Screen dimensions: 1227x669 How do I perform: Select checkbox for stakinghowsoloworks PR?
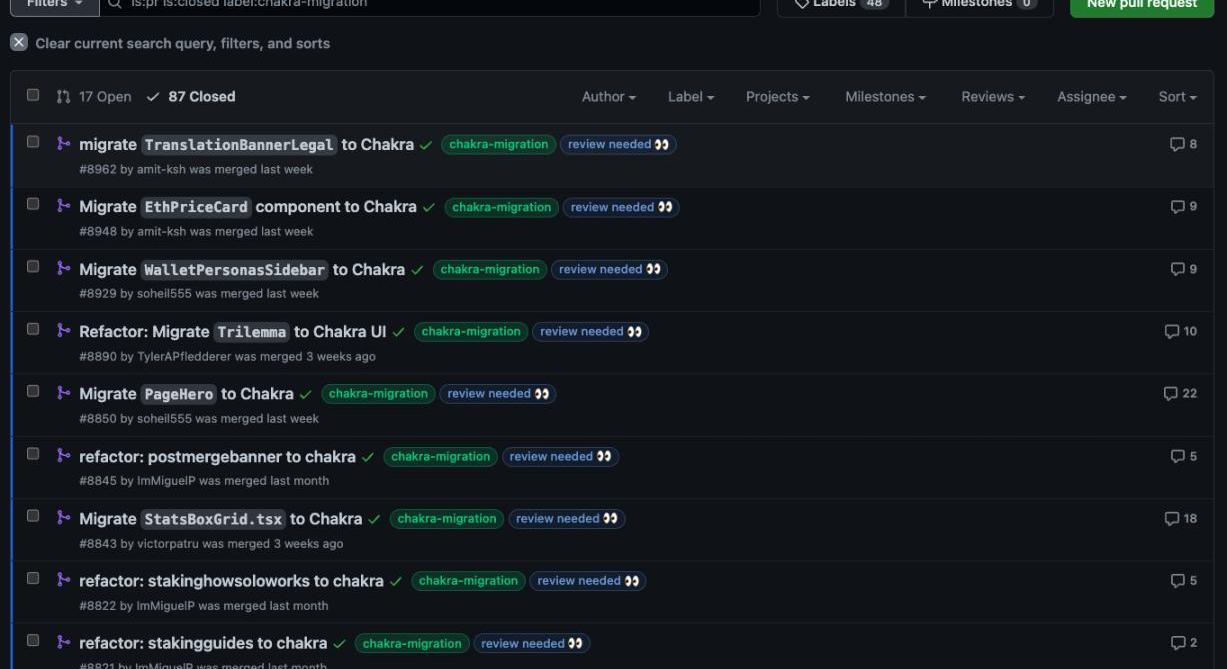[x=33, y=578]
